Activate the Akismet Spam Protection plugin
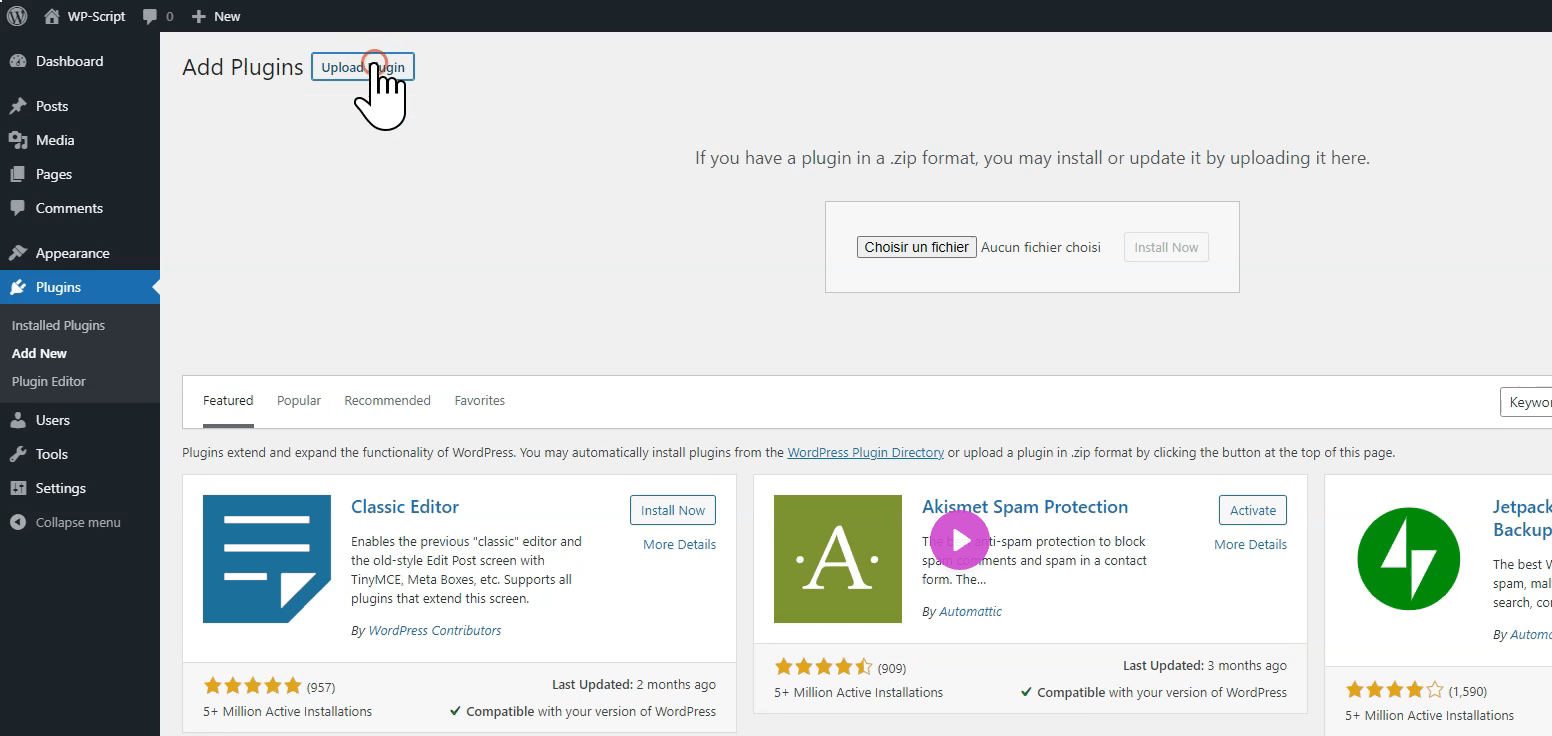This screenshot has height=736, width=1552. (1252, 510)
